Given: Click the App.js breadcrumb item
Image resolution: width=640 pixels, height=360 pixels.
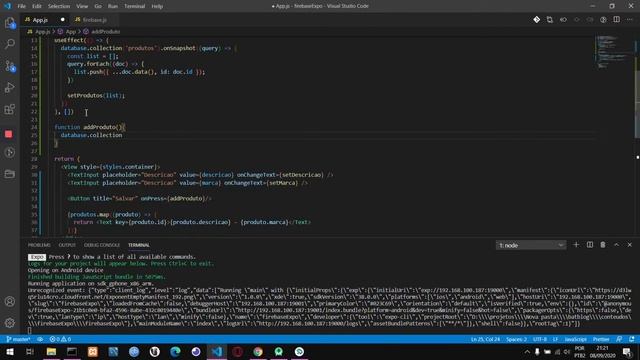Looking at the screenshot, I should (39, 31).
